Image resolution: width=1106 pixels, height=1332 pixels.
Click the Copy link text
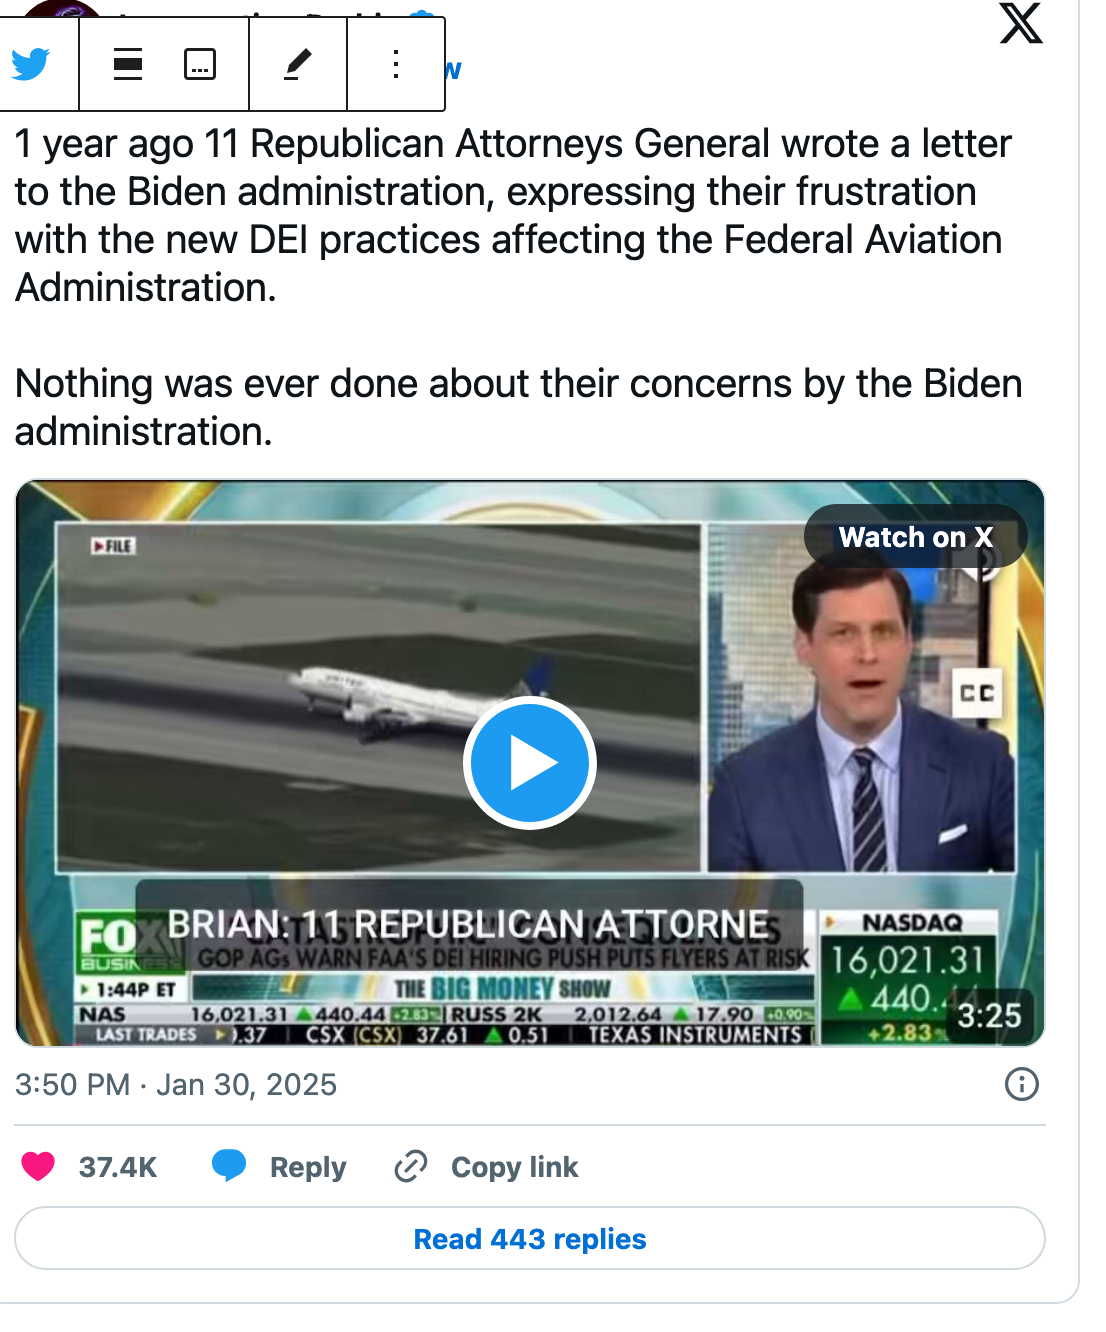coord(514,1167)
